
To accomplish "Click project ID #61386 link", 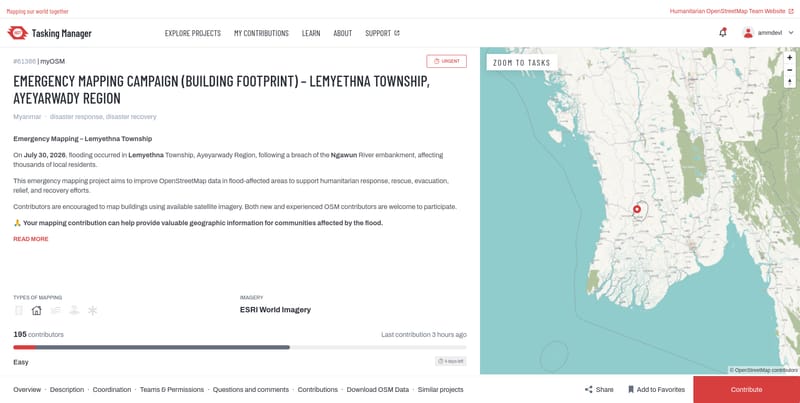I will coord(24,61).
